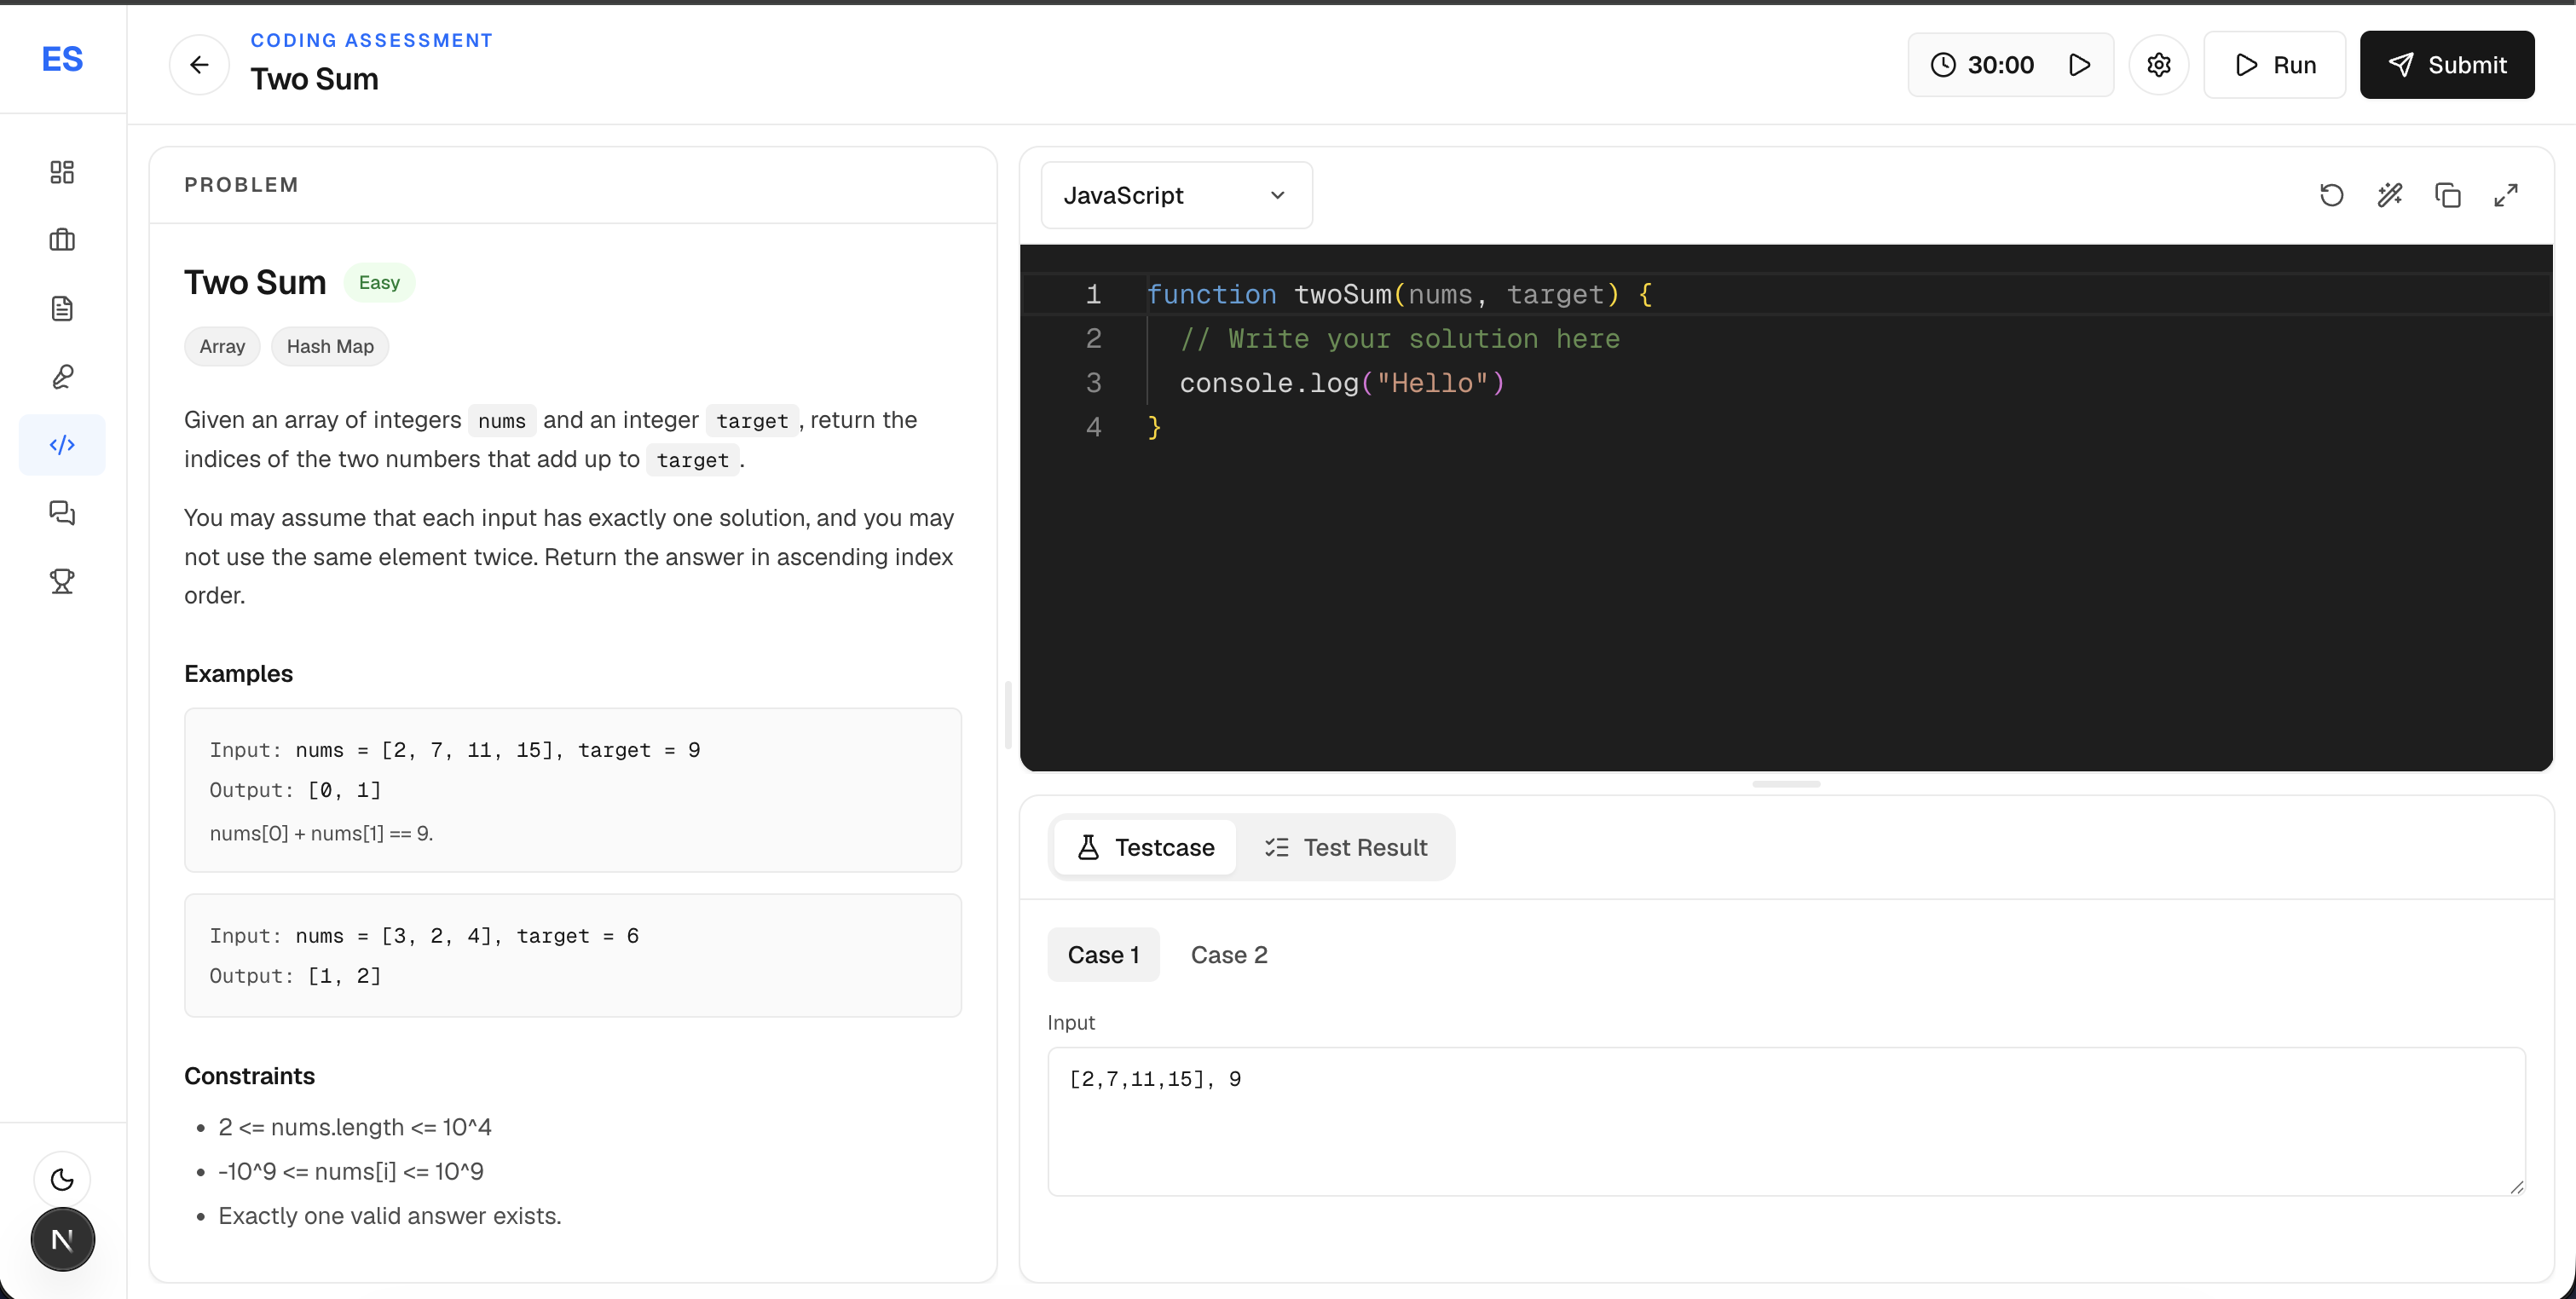Click the Constraints heading
This screenshot has height=1299, width=2576.
249,1076
